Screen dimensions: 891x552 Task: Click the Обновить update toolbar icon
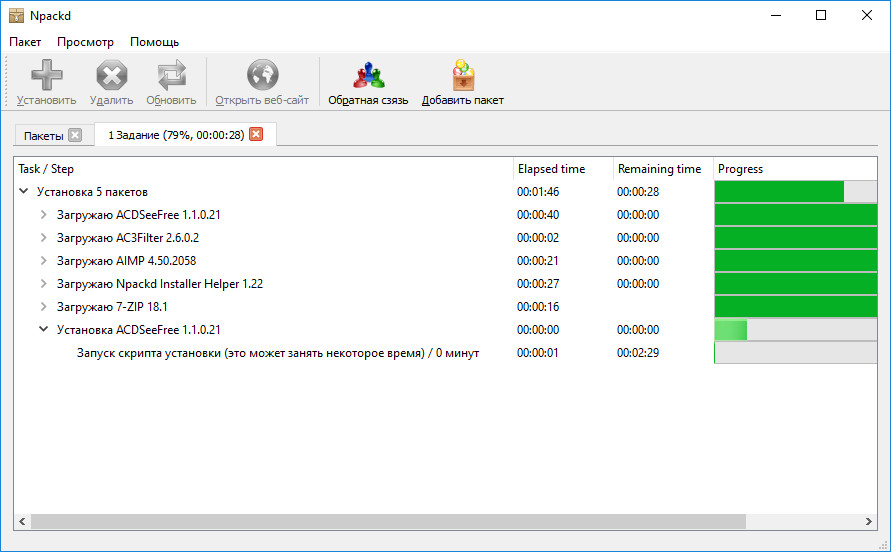click(171, 75)
